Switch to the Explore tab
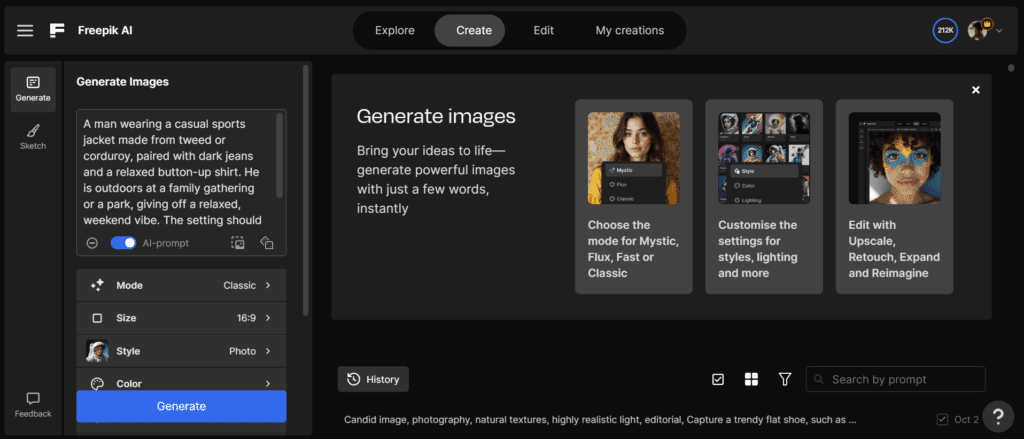The image size is (1024, 439). [x=394, y=30]
